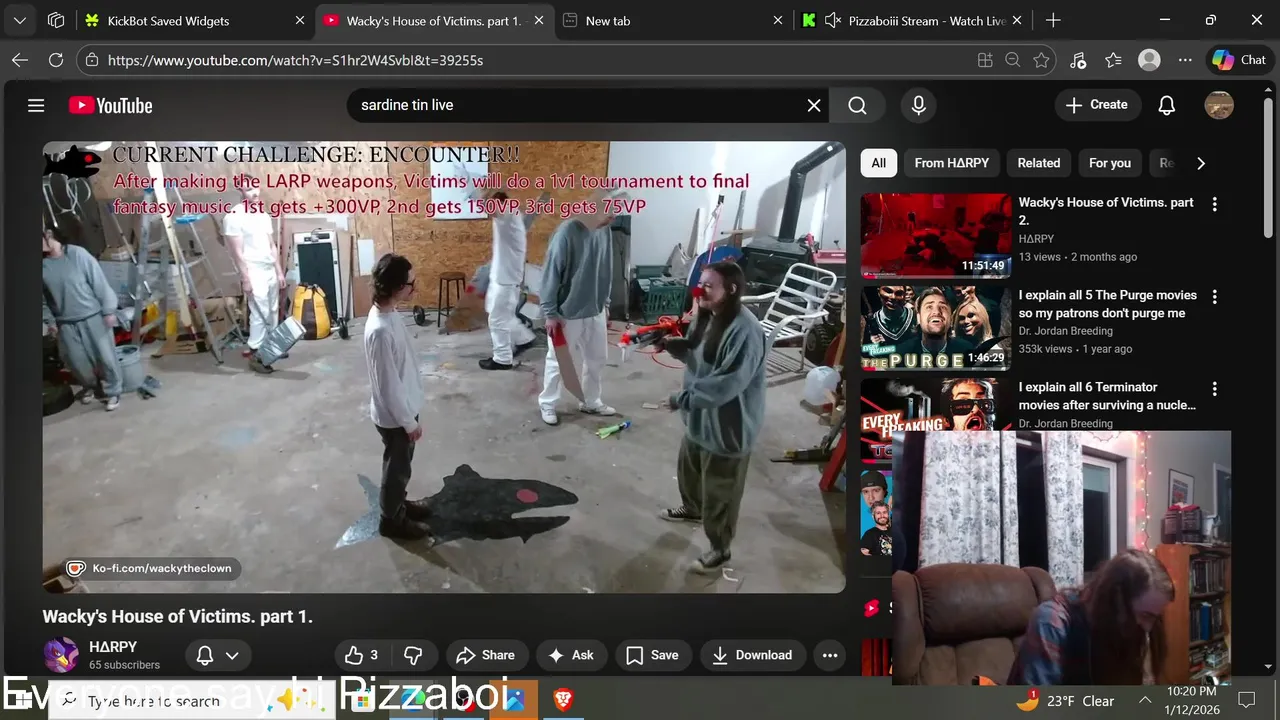Open the YouTube hamburger guide menu

tap(36, 105)
